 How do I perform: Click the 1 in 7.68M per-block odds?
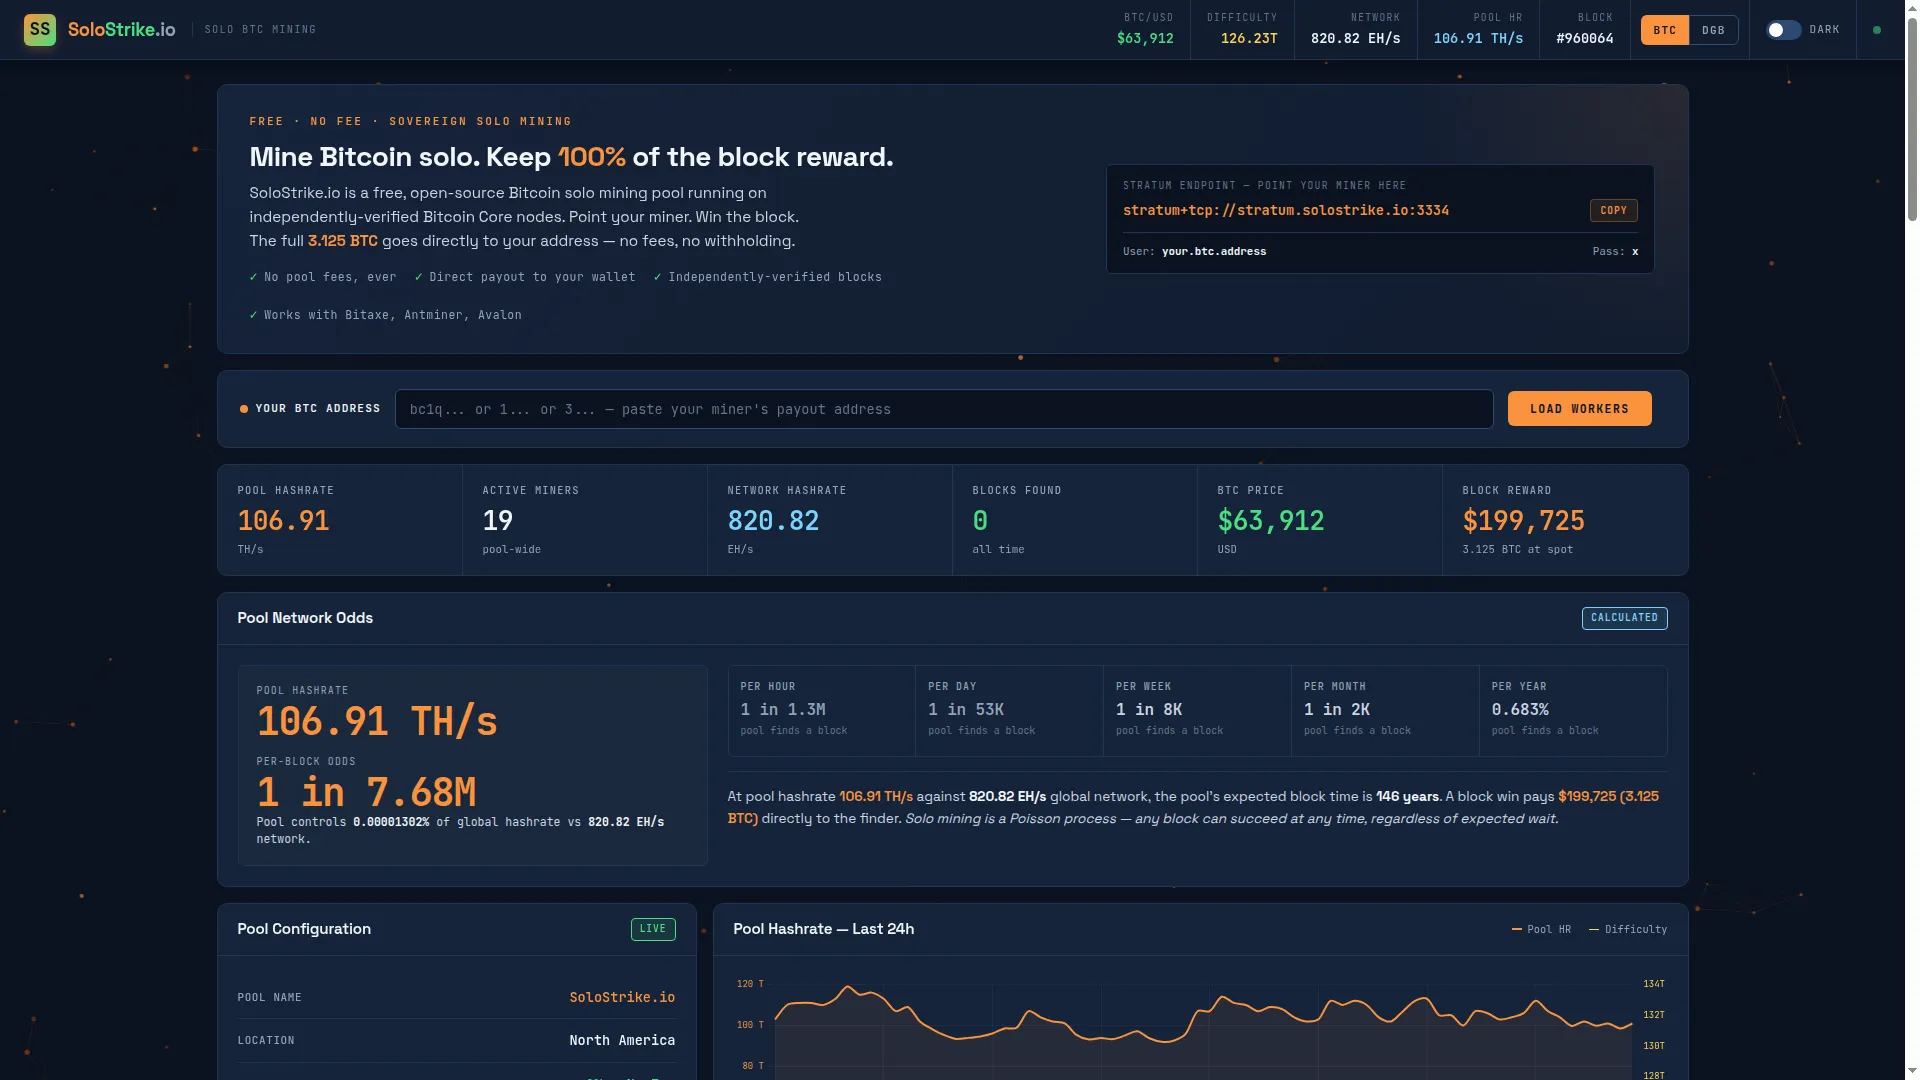tap(366, 793)
